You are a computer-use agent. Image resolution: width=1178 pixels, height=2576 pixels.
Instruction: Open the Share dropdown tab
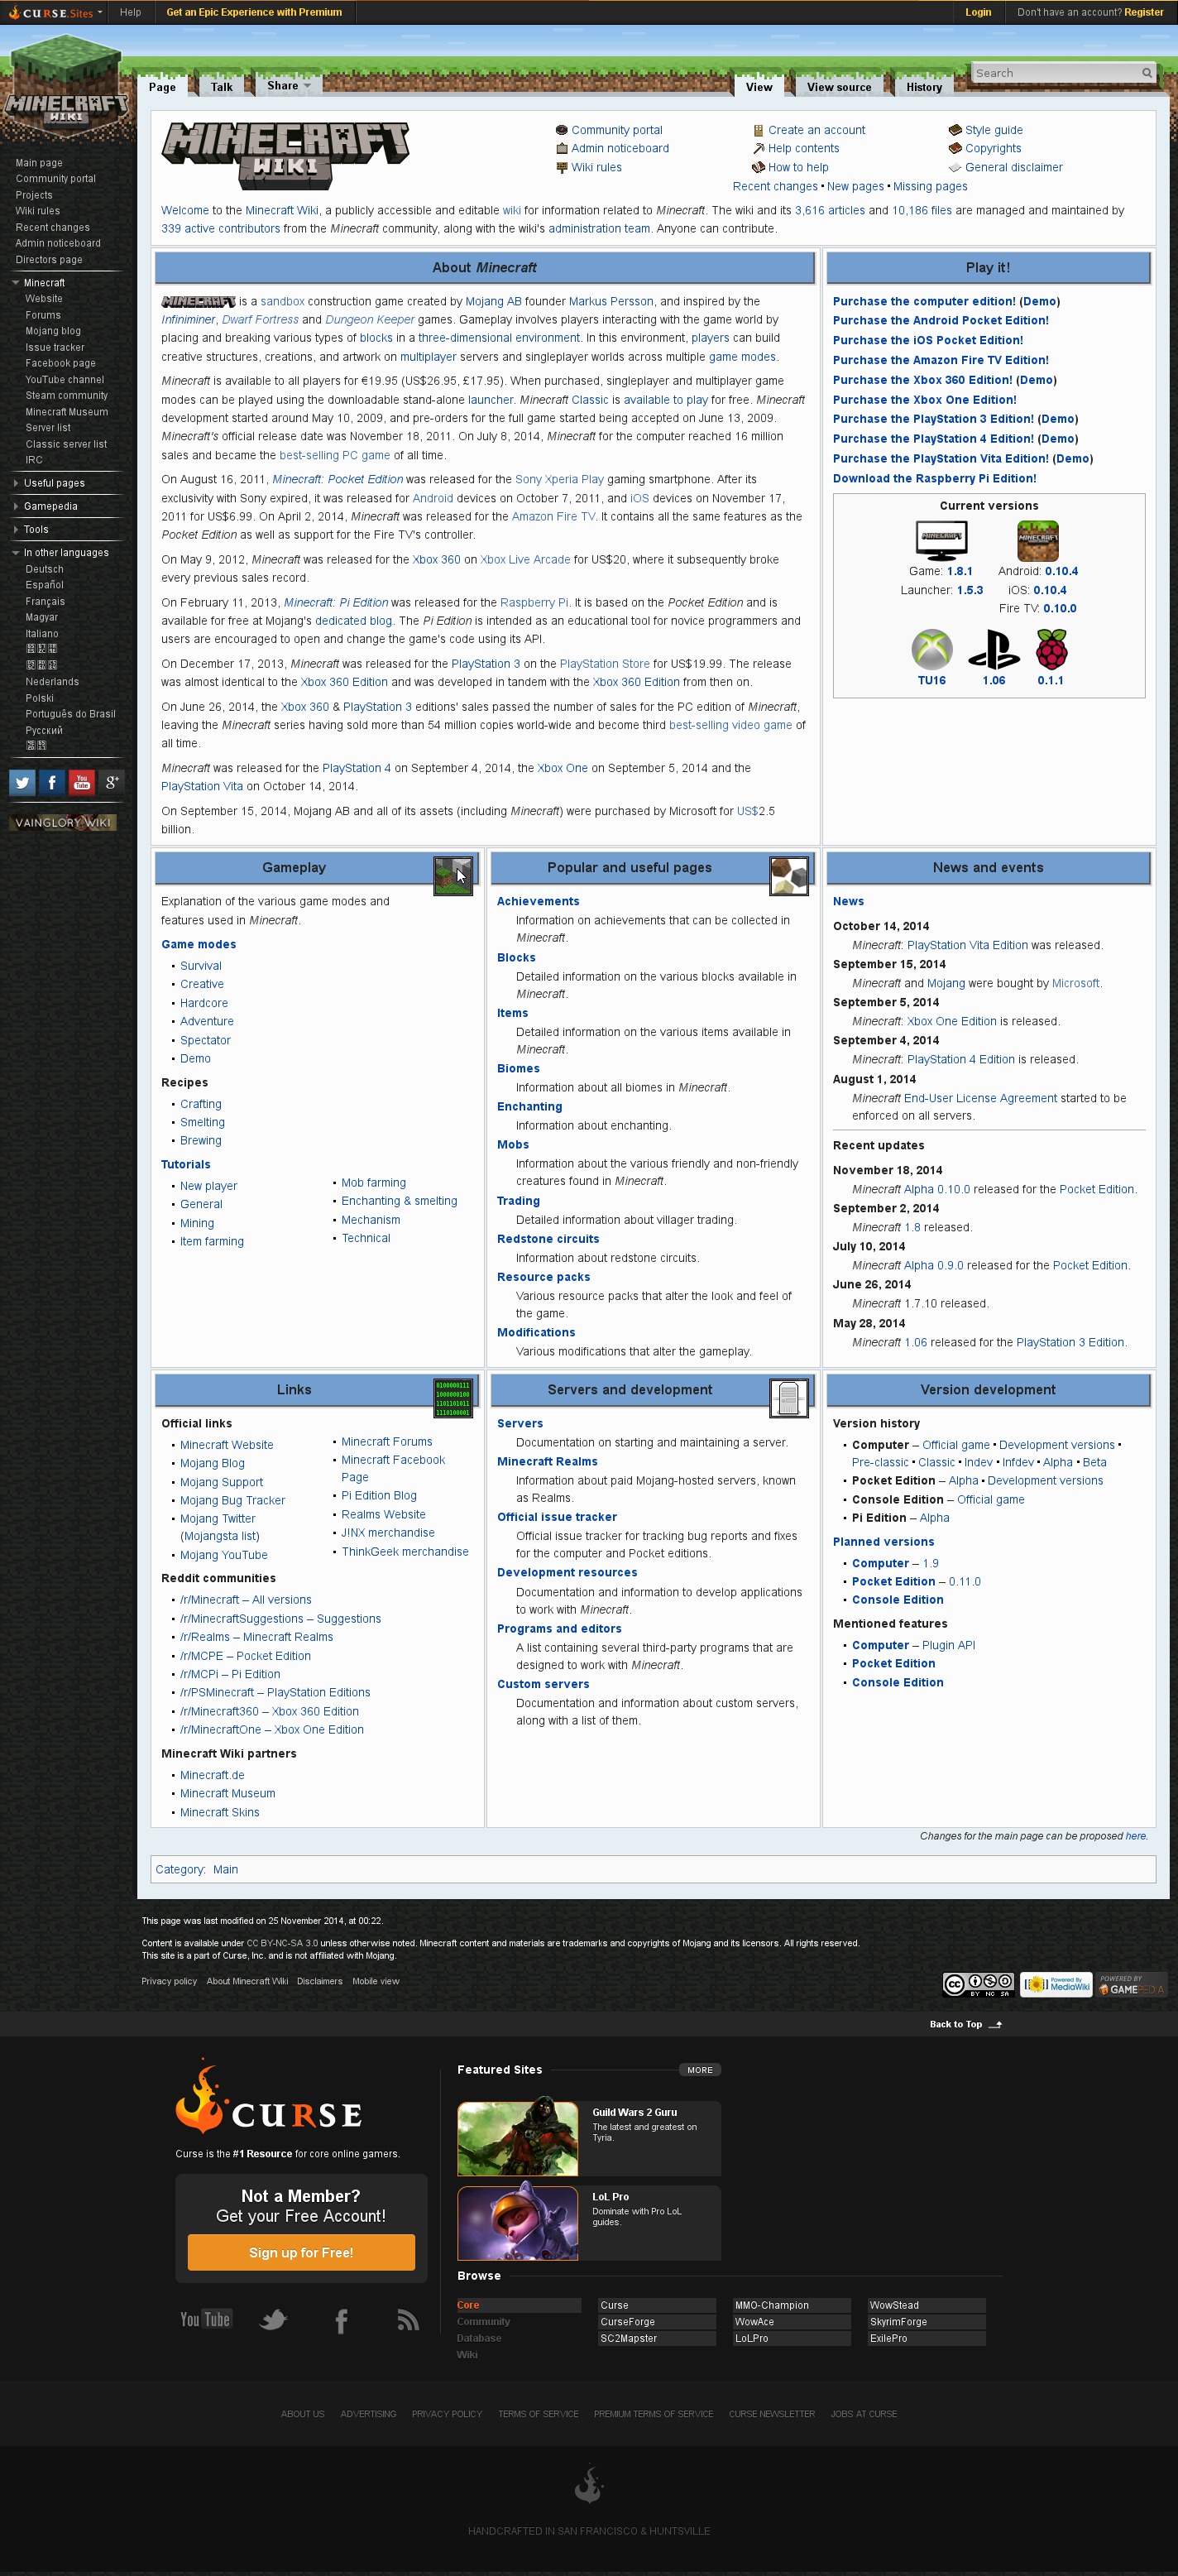point(289,86)
